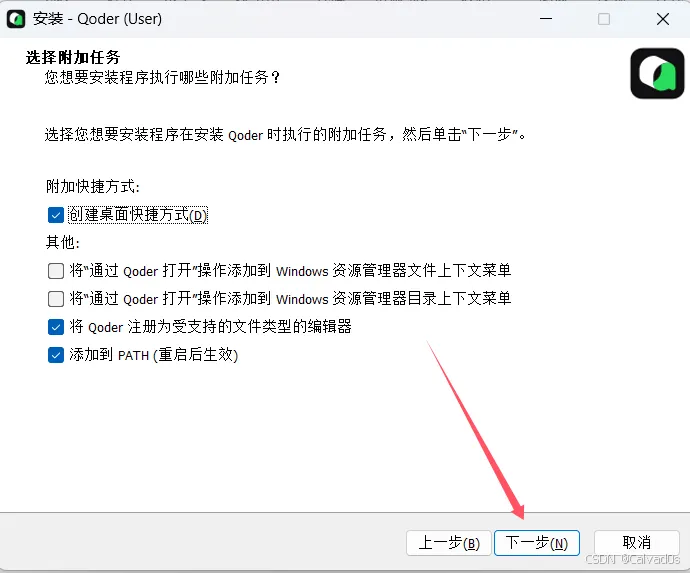The image size is (690, 573).
Task: Minimize the installer window
Action: click(546, 19)
